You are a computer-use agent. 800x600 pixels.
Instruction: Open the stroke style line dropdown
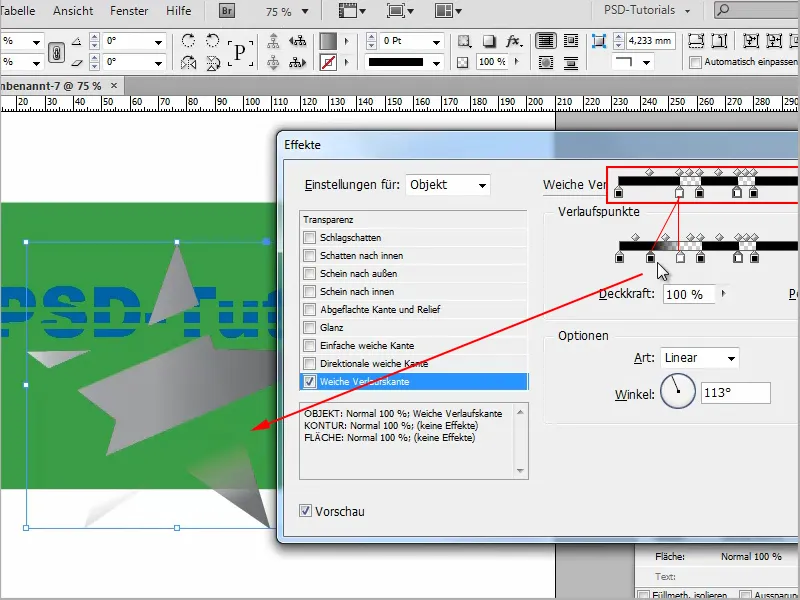pos(436,63)
